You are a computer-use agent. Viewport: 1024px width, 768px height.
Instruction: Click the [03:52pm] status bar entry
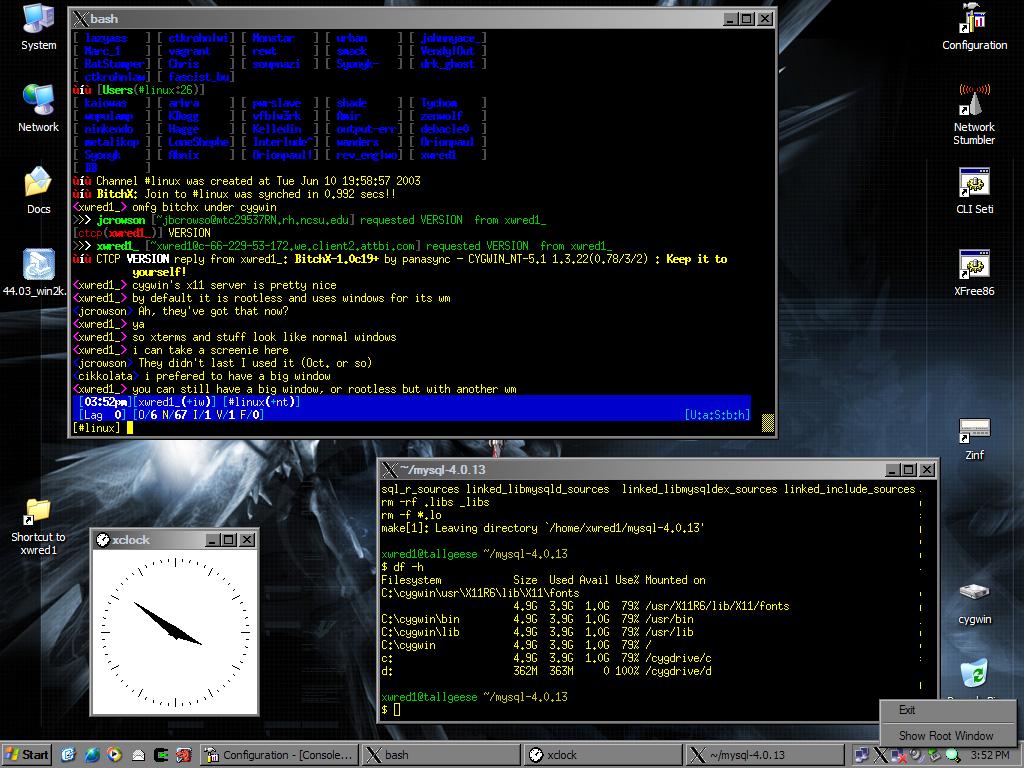105,402
